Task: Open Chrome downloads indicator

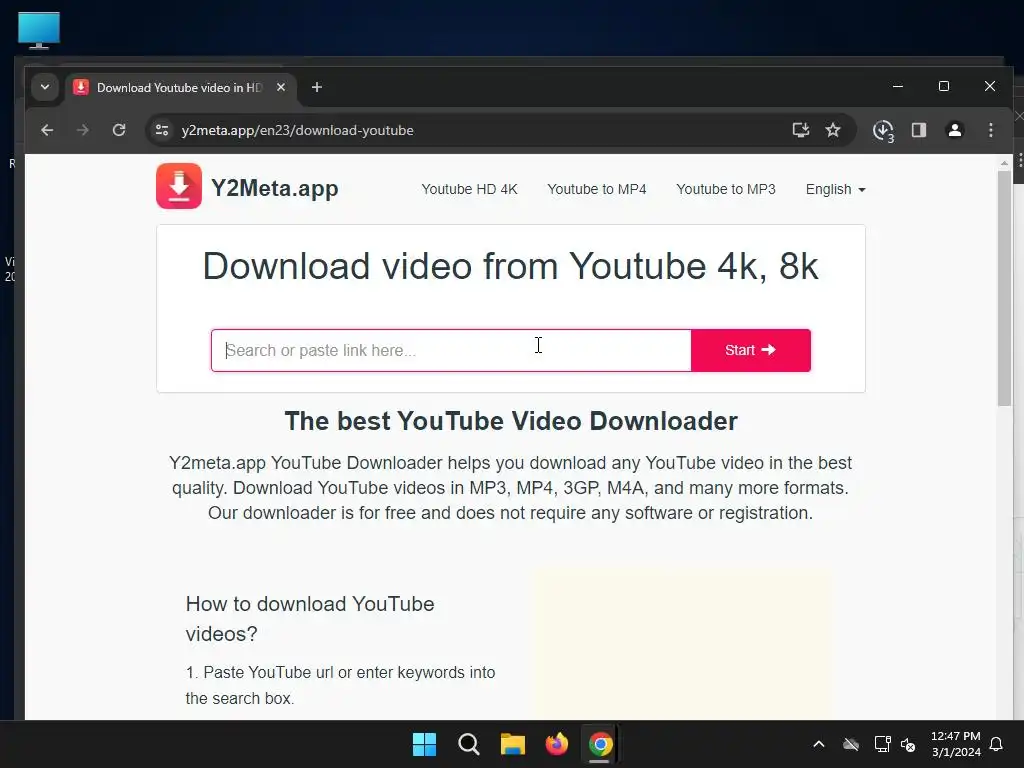Action: (884, 131)
